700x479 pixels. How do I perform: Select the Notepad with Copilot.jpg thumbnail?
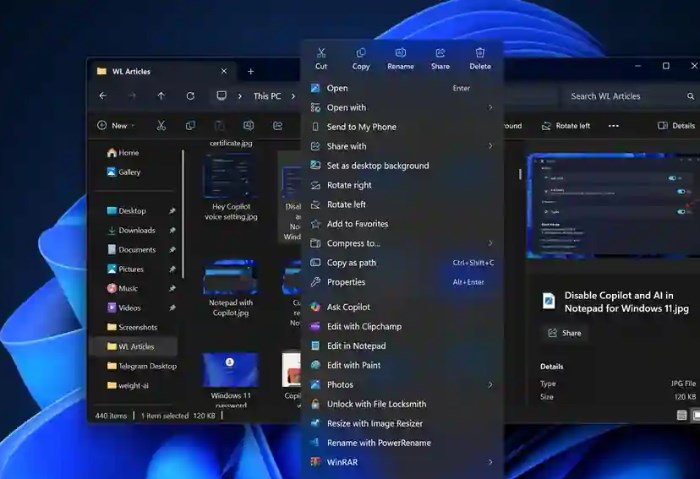tap(230, 278)
